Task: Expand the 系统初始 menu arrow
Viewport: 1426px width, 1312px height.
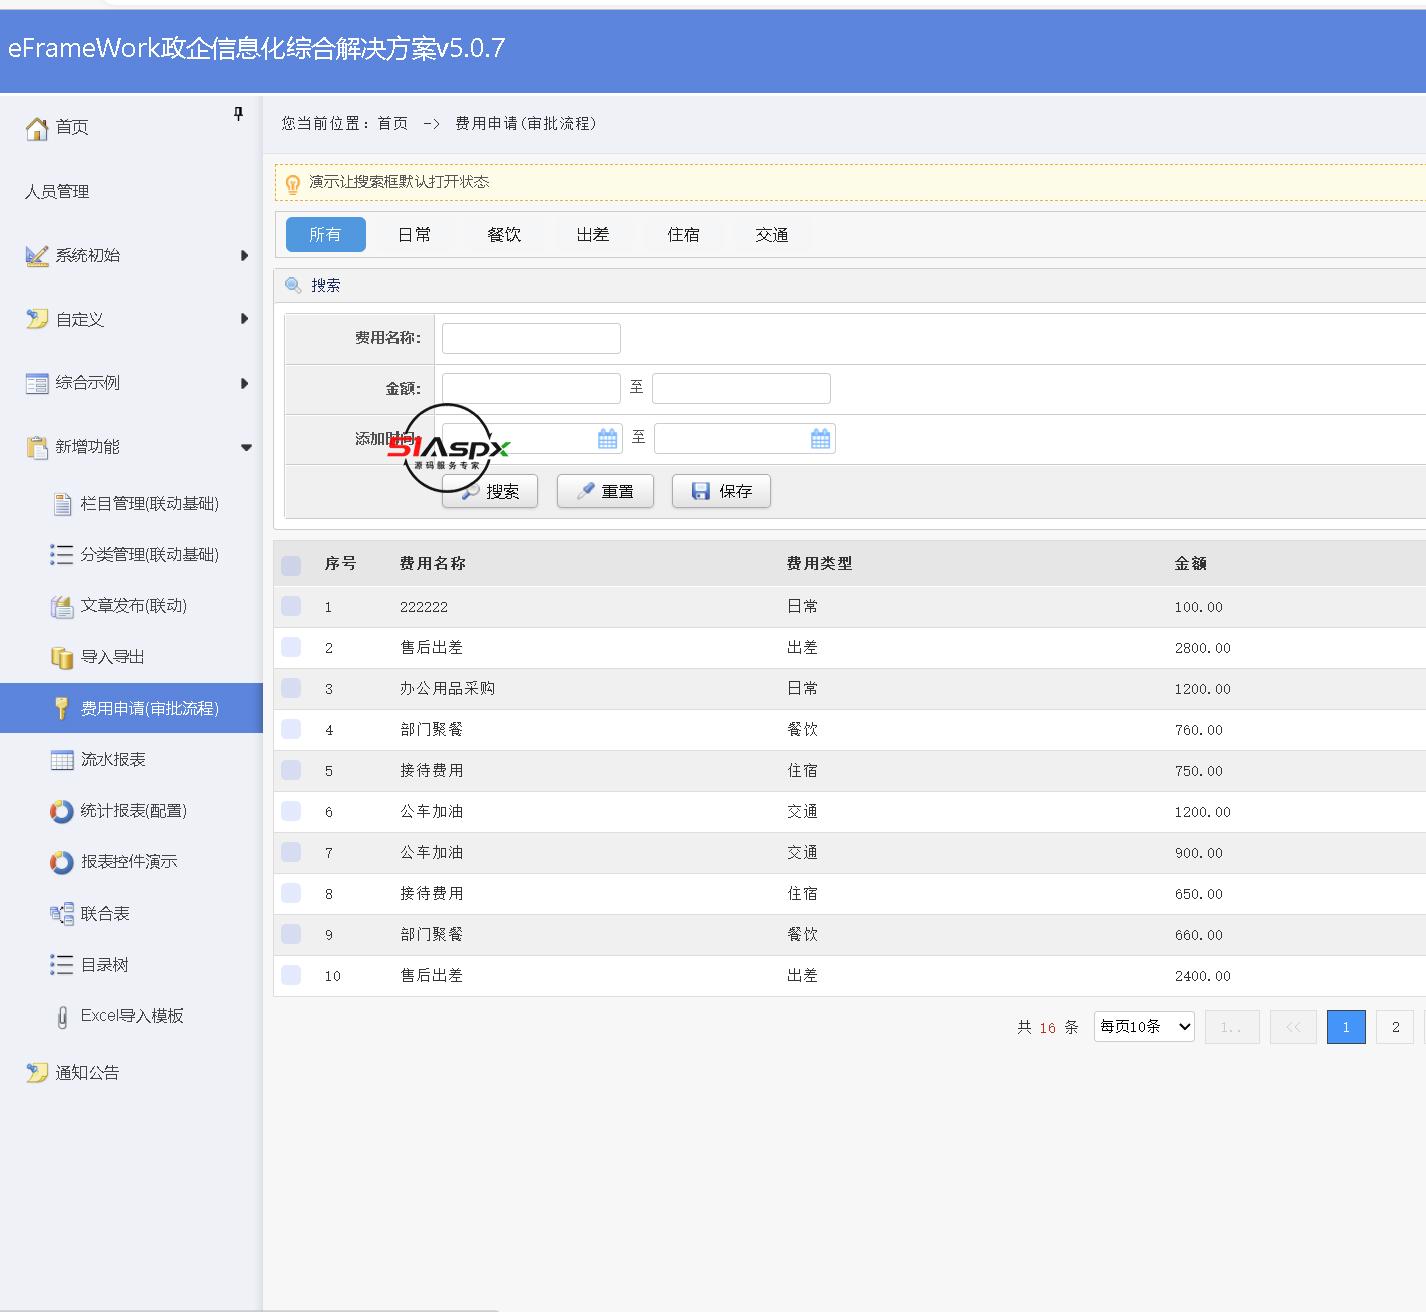Action: pos(244,256)
